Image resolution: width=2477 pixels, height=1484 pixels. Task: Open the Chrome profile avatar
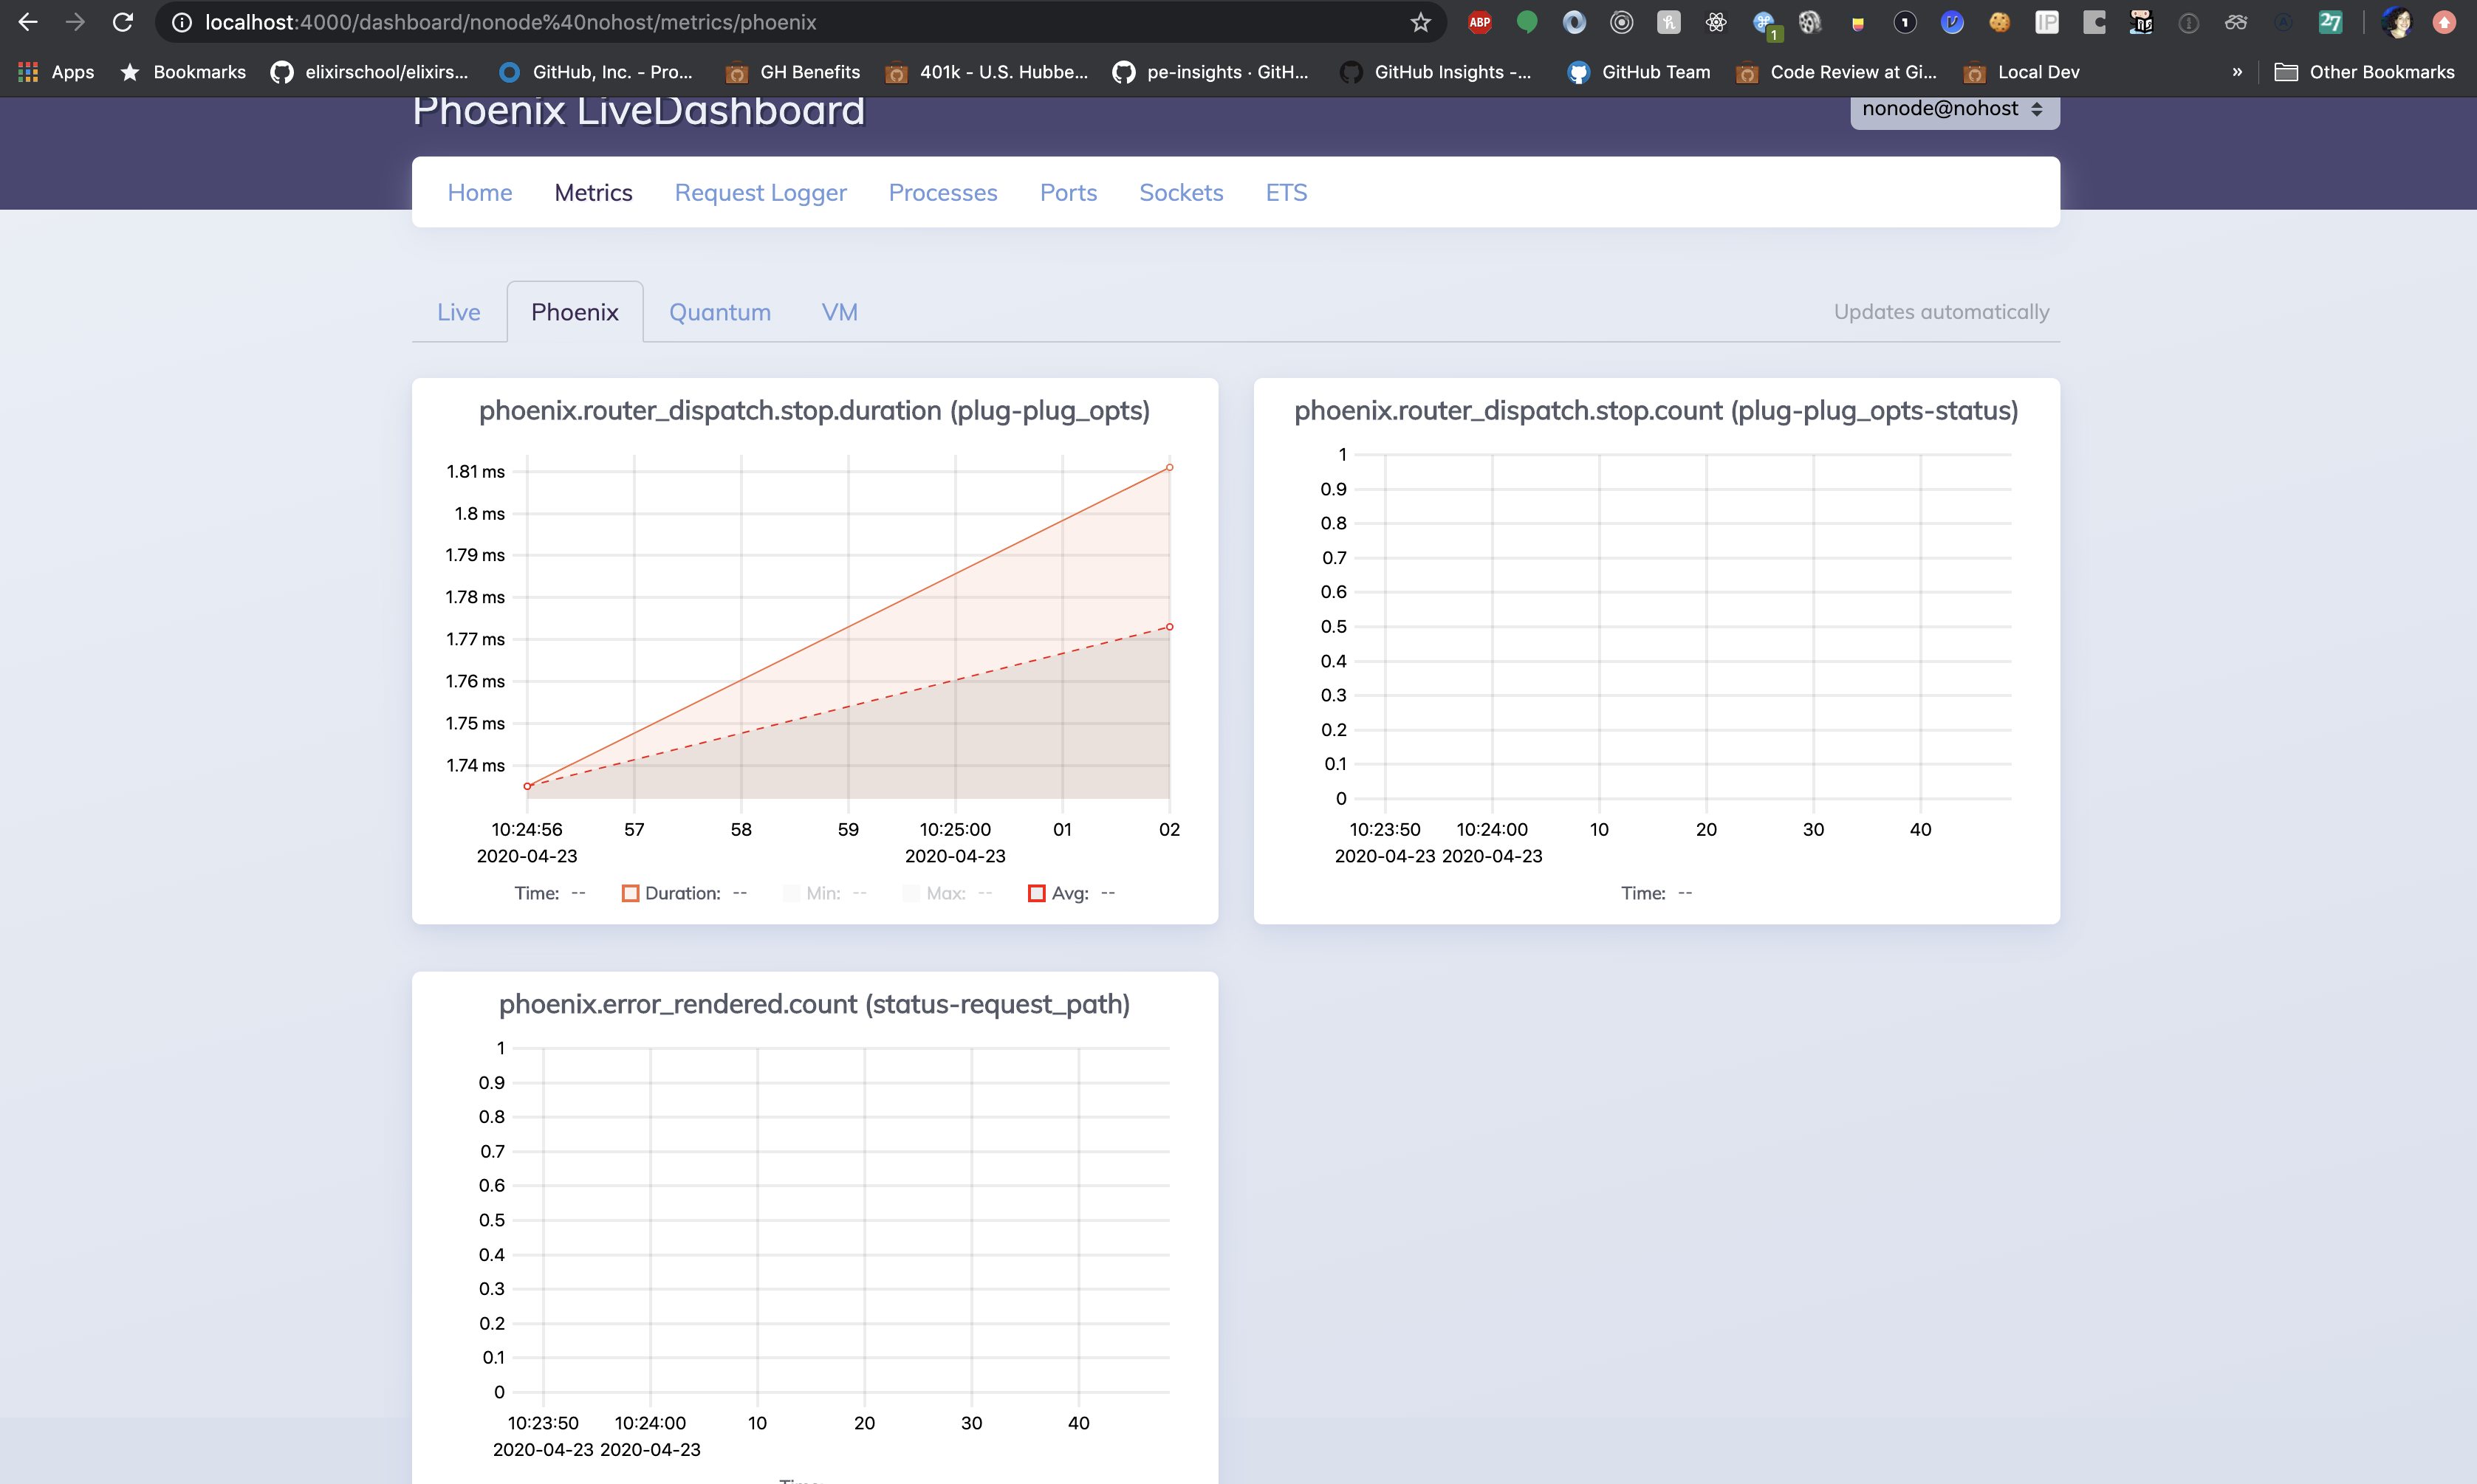[x=2397, y=22]
